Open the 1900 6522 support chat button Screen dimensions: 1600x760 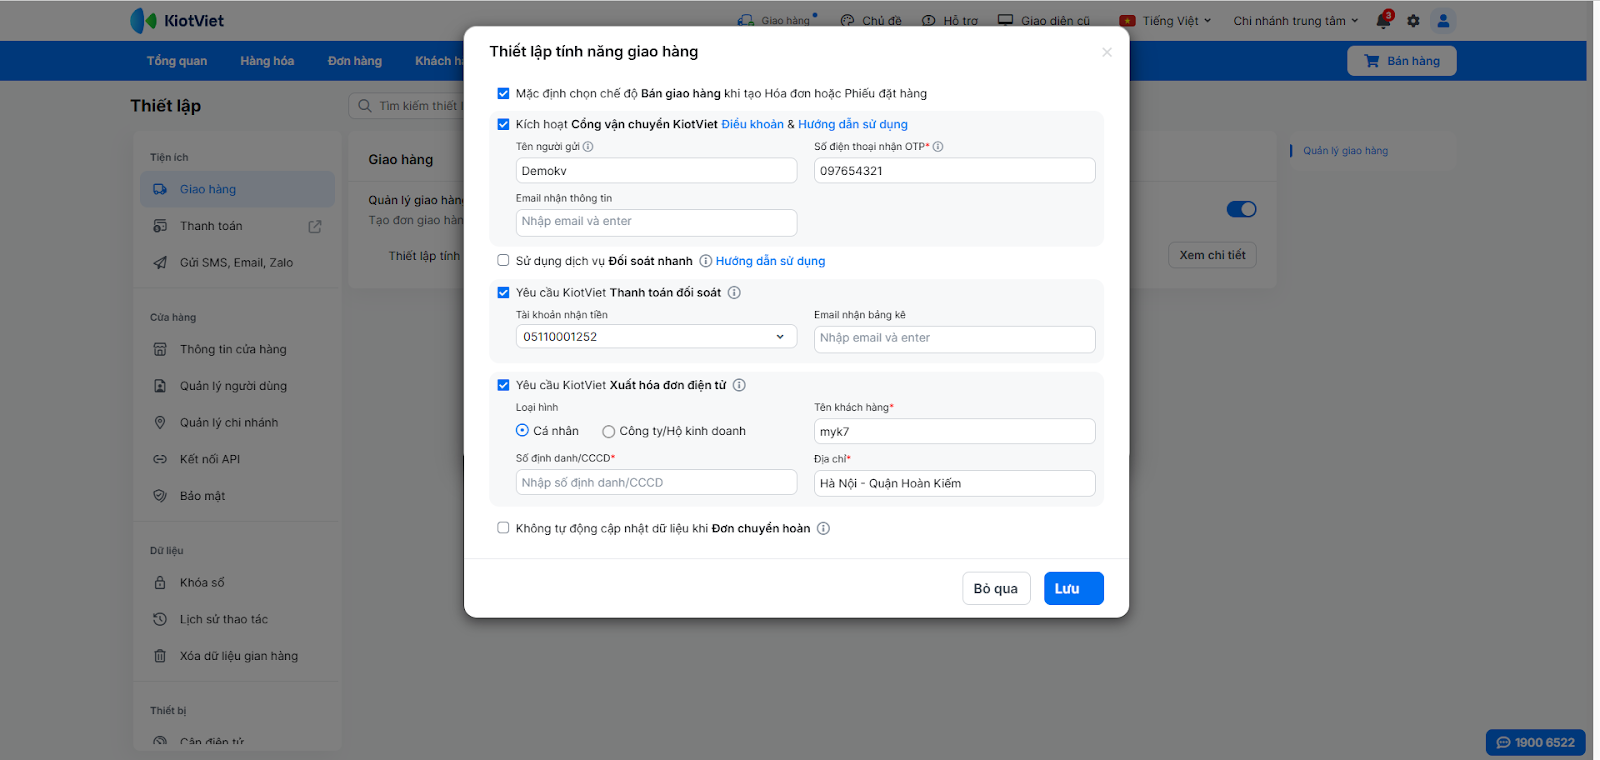(1536, 742)
